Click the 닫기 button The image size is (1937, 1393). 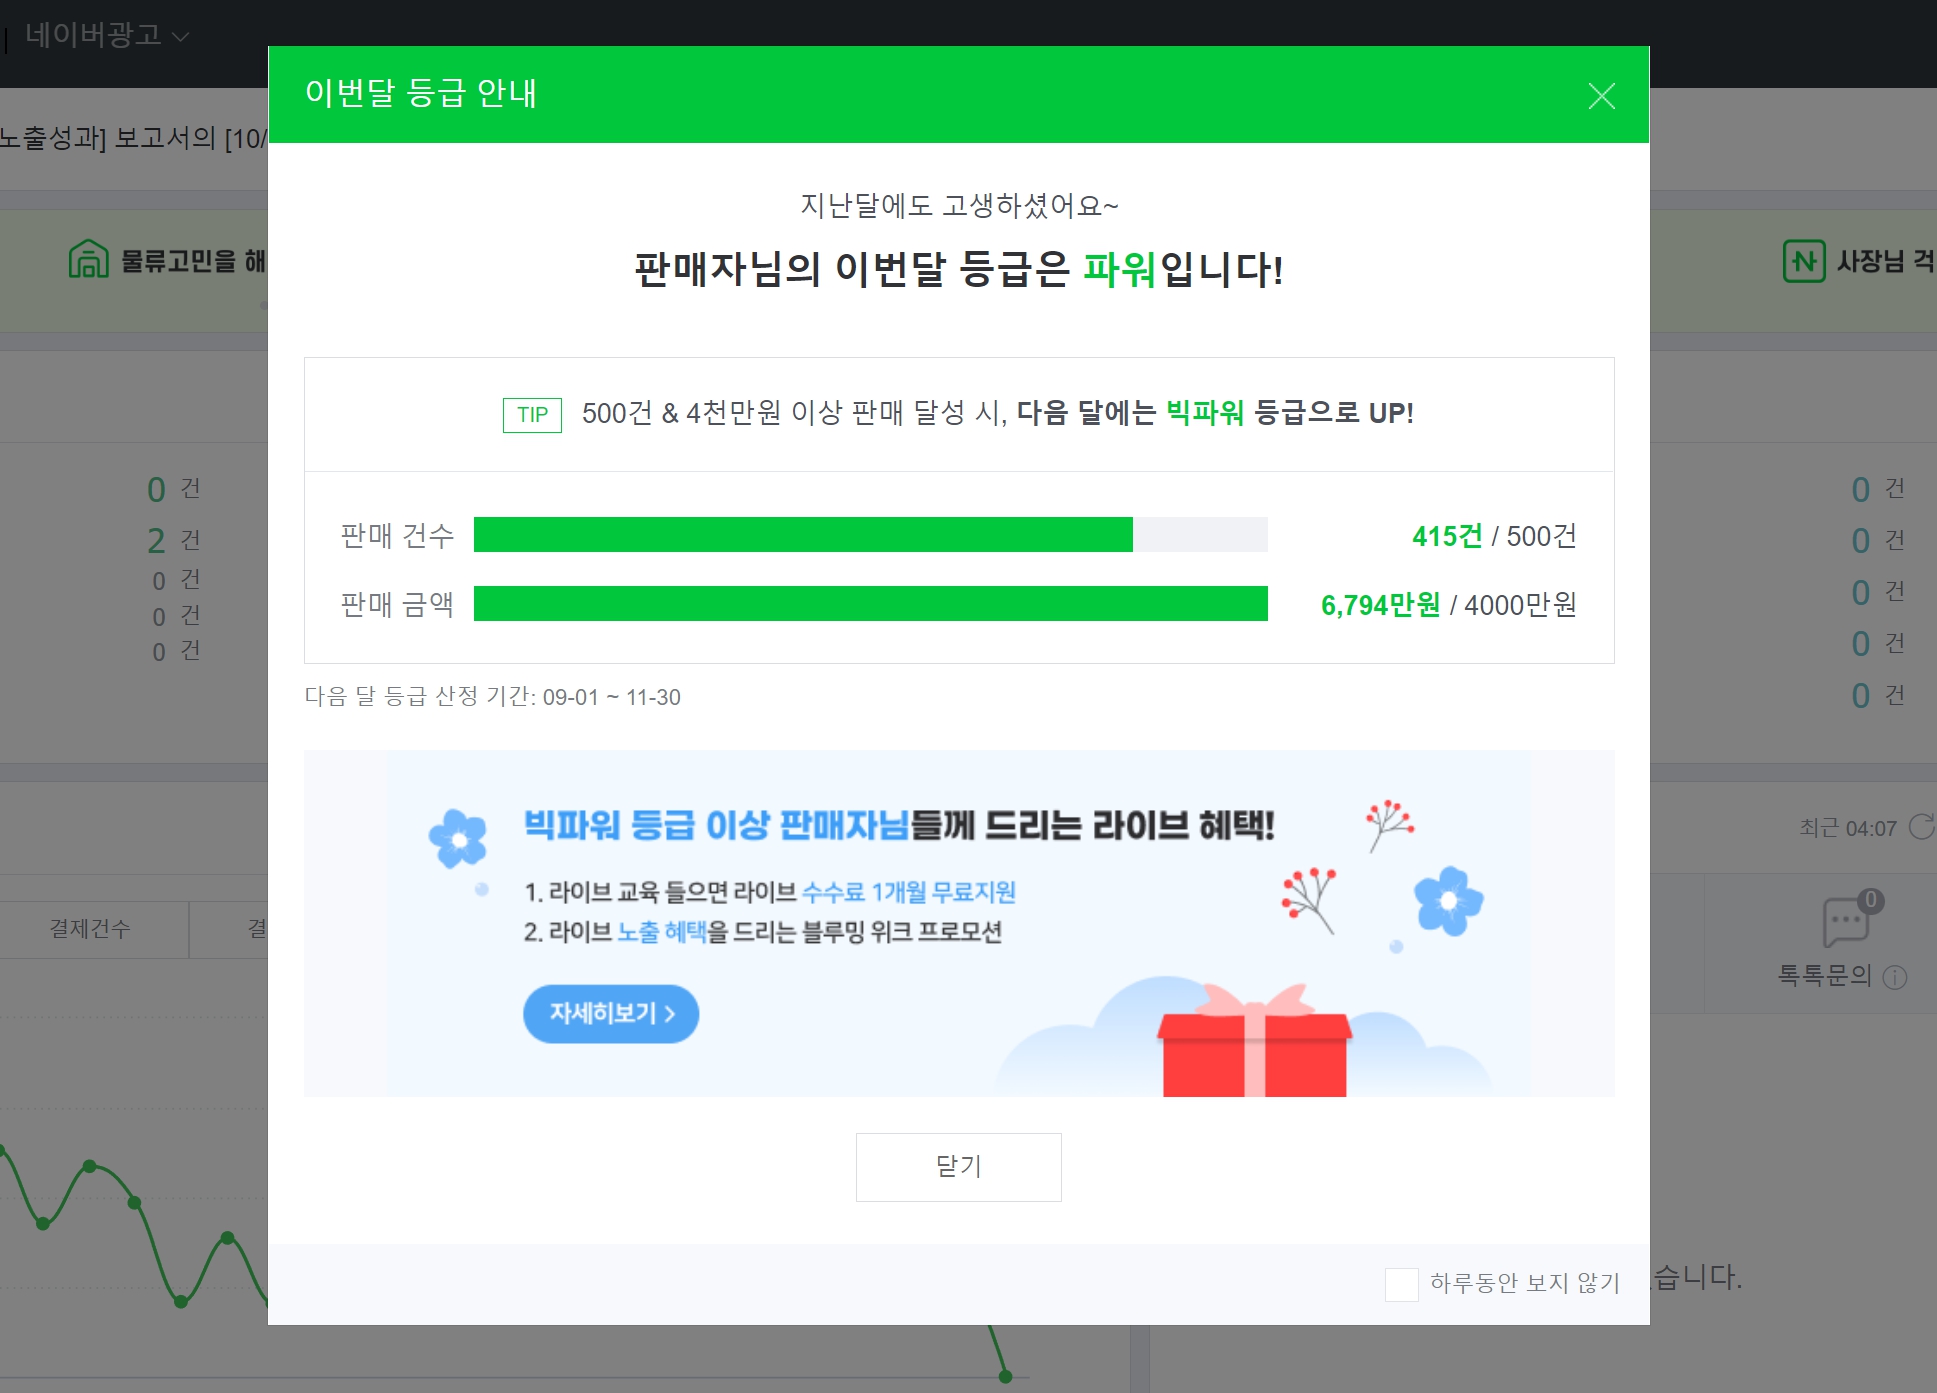click(x=958, y=1167)
